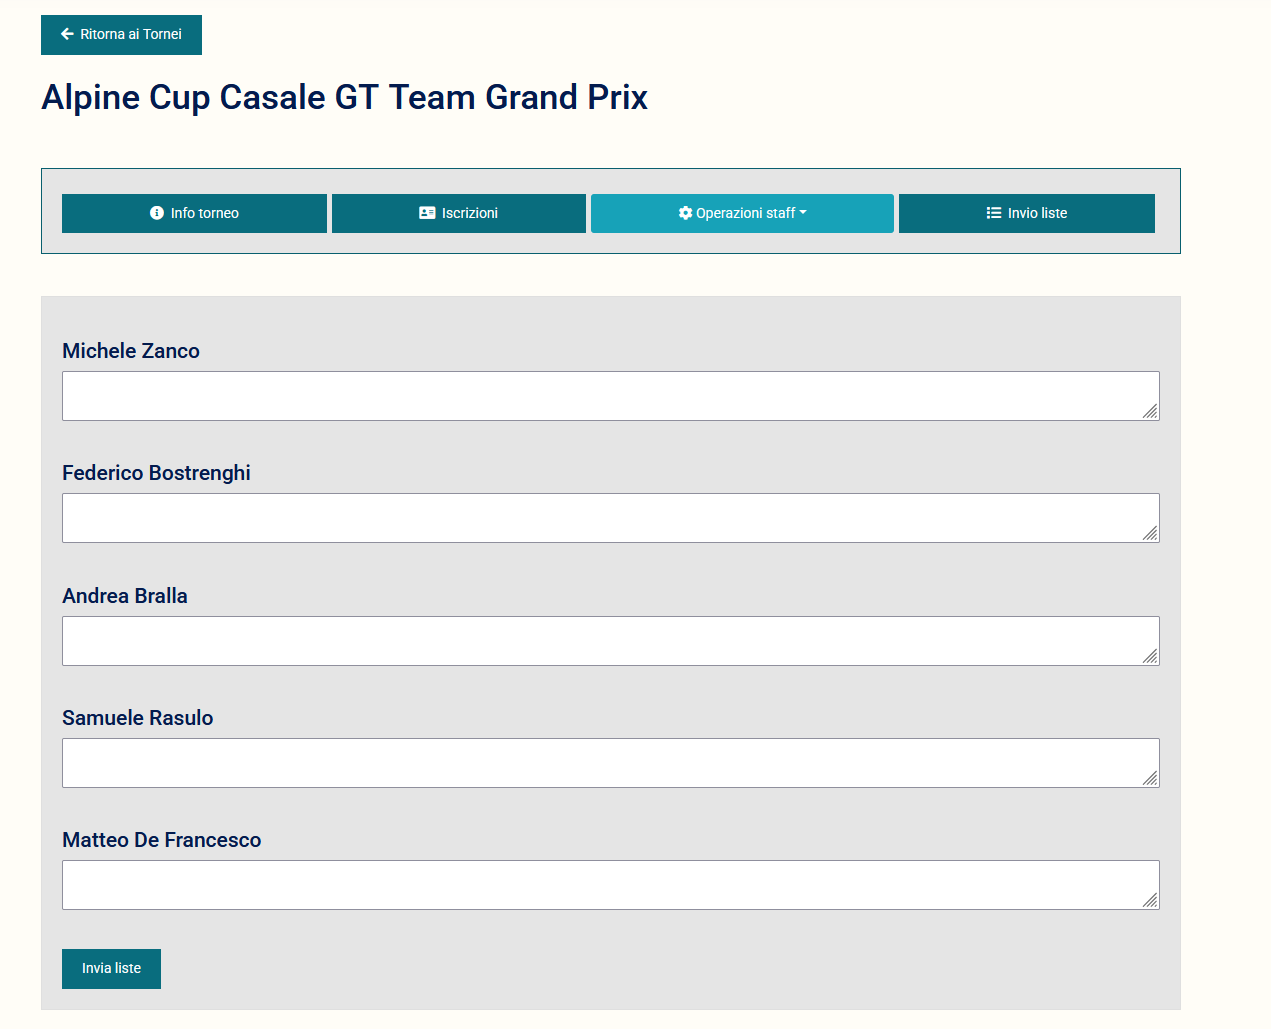The height and width of the screenshot is (1029, 1271).
Task: Click the resize grip on Andrea Bralla's textarea
Action: 1151,657
